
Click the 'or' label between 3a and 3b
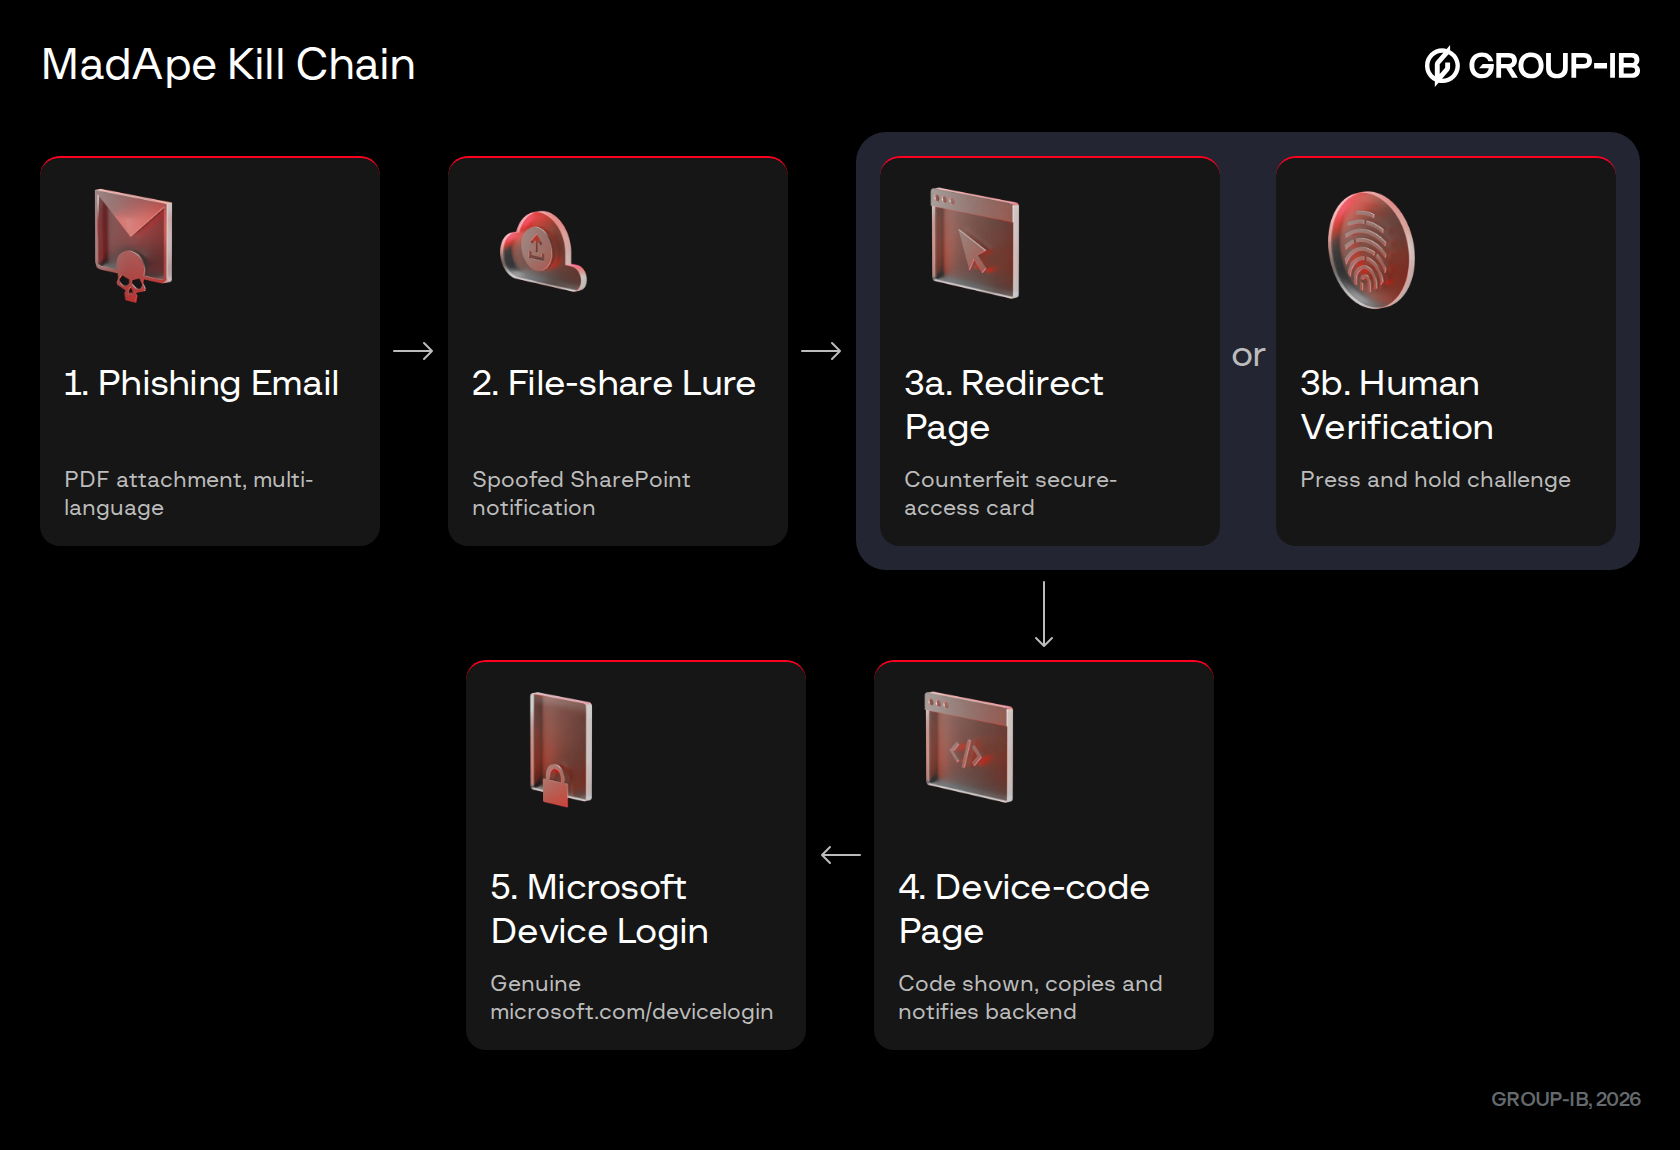1248,355
